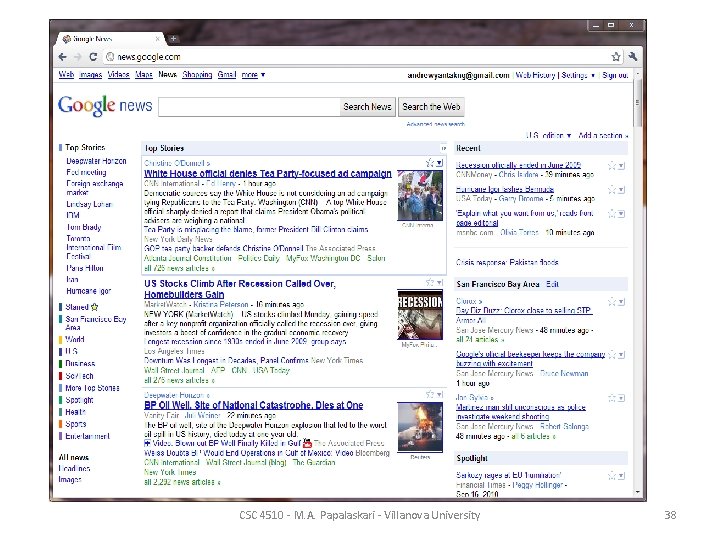This screenshot has width=720, height=540.
Task: Bookmark page using the address bar star
Action: pyautogui.click(x=616, y=56)
